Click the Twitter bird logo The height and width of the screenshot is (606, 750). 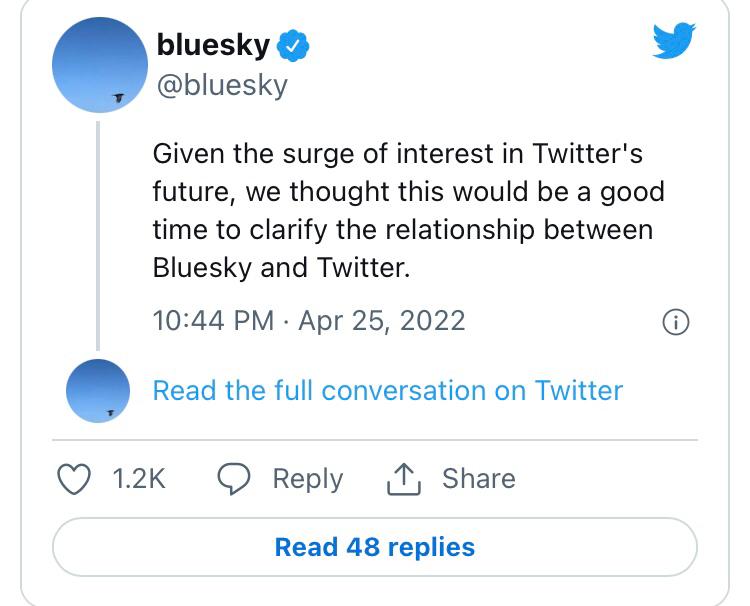pos(674,42)
